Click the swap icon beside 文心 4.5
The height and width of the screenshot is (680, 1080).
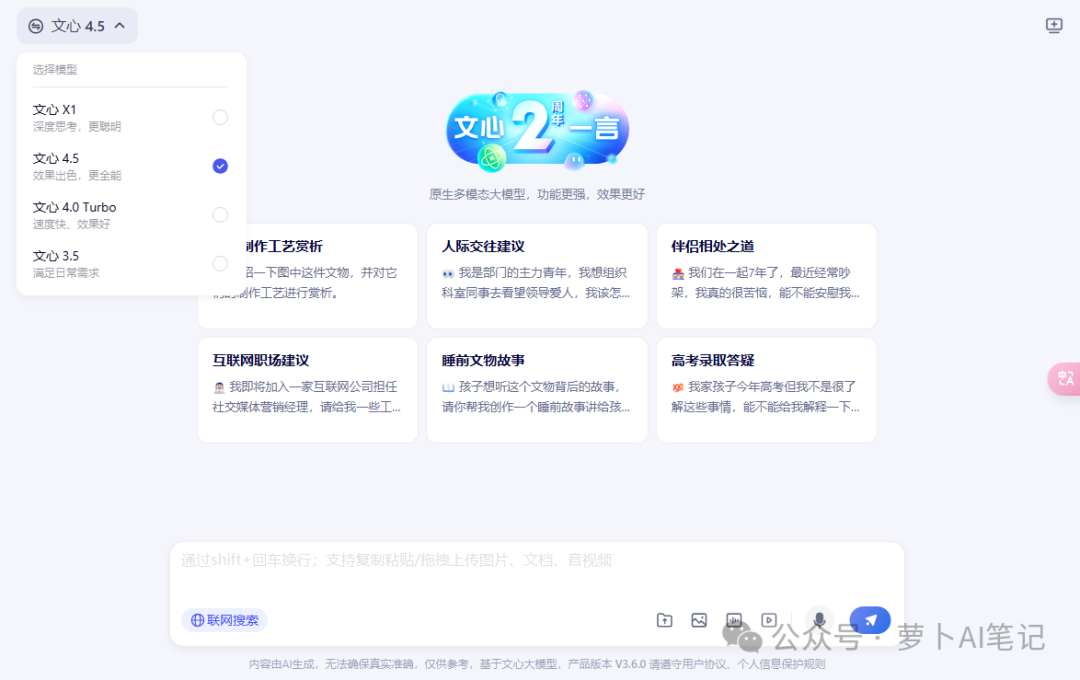[x=36, y=26]
